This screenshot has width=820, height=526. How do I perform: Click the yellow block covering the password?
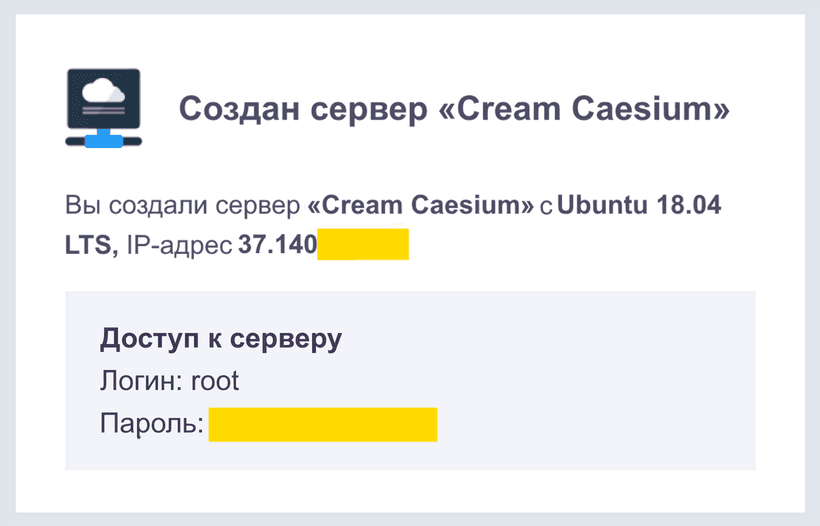pyautogui.click(x=323, y=425)
